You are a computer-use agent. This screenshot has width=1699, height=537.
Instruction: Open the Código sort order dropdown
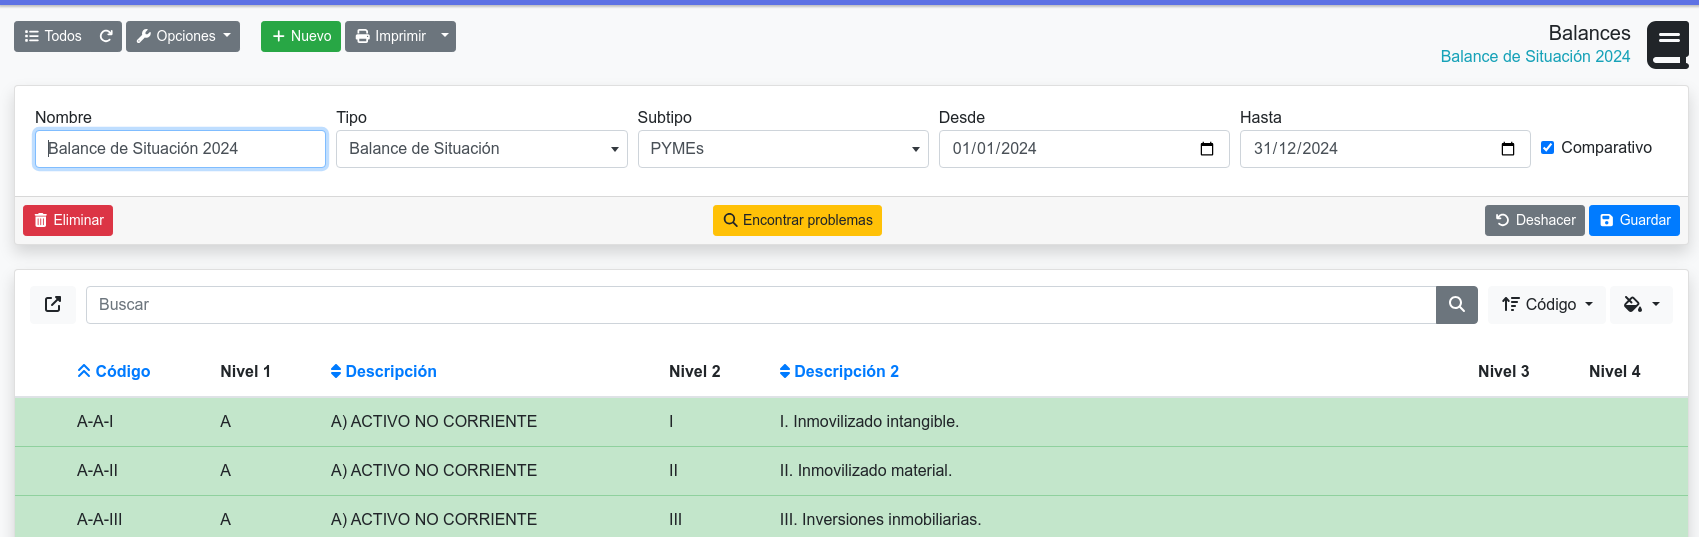click(1547, 305)
